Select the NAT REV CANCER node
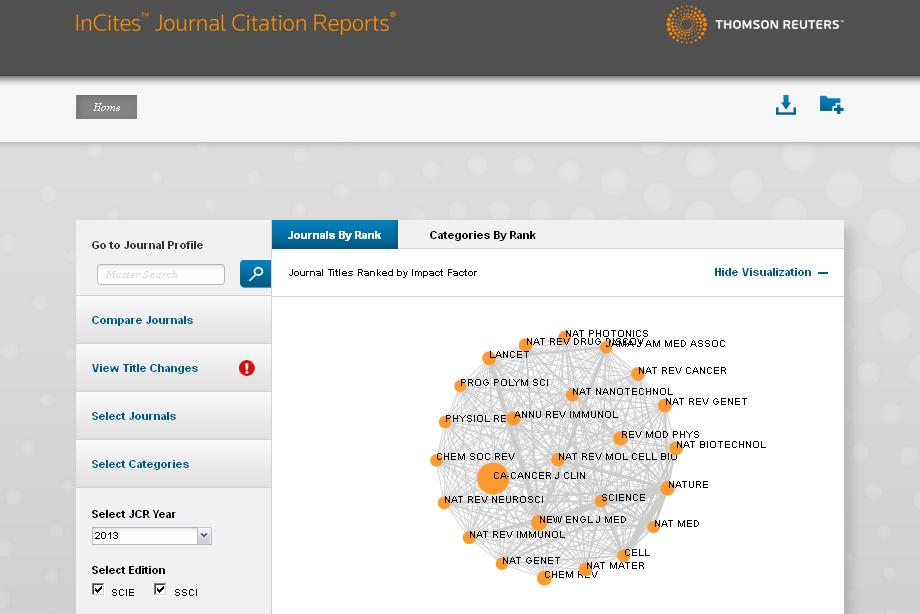920x614 pixels. 637,373
